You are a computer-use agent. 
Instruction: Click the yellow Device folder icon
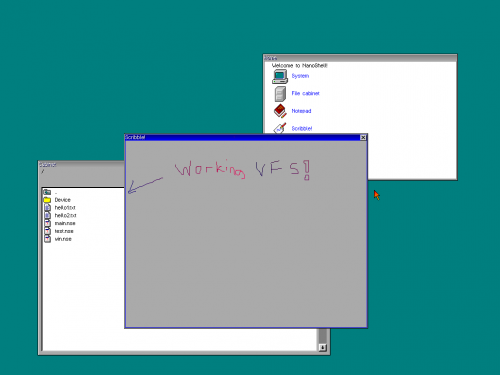click(x=47, y=200)
